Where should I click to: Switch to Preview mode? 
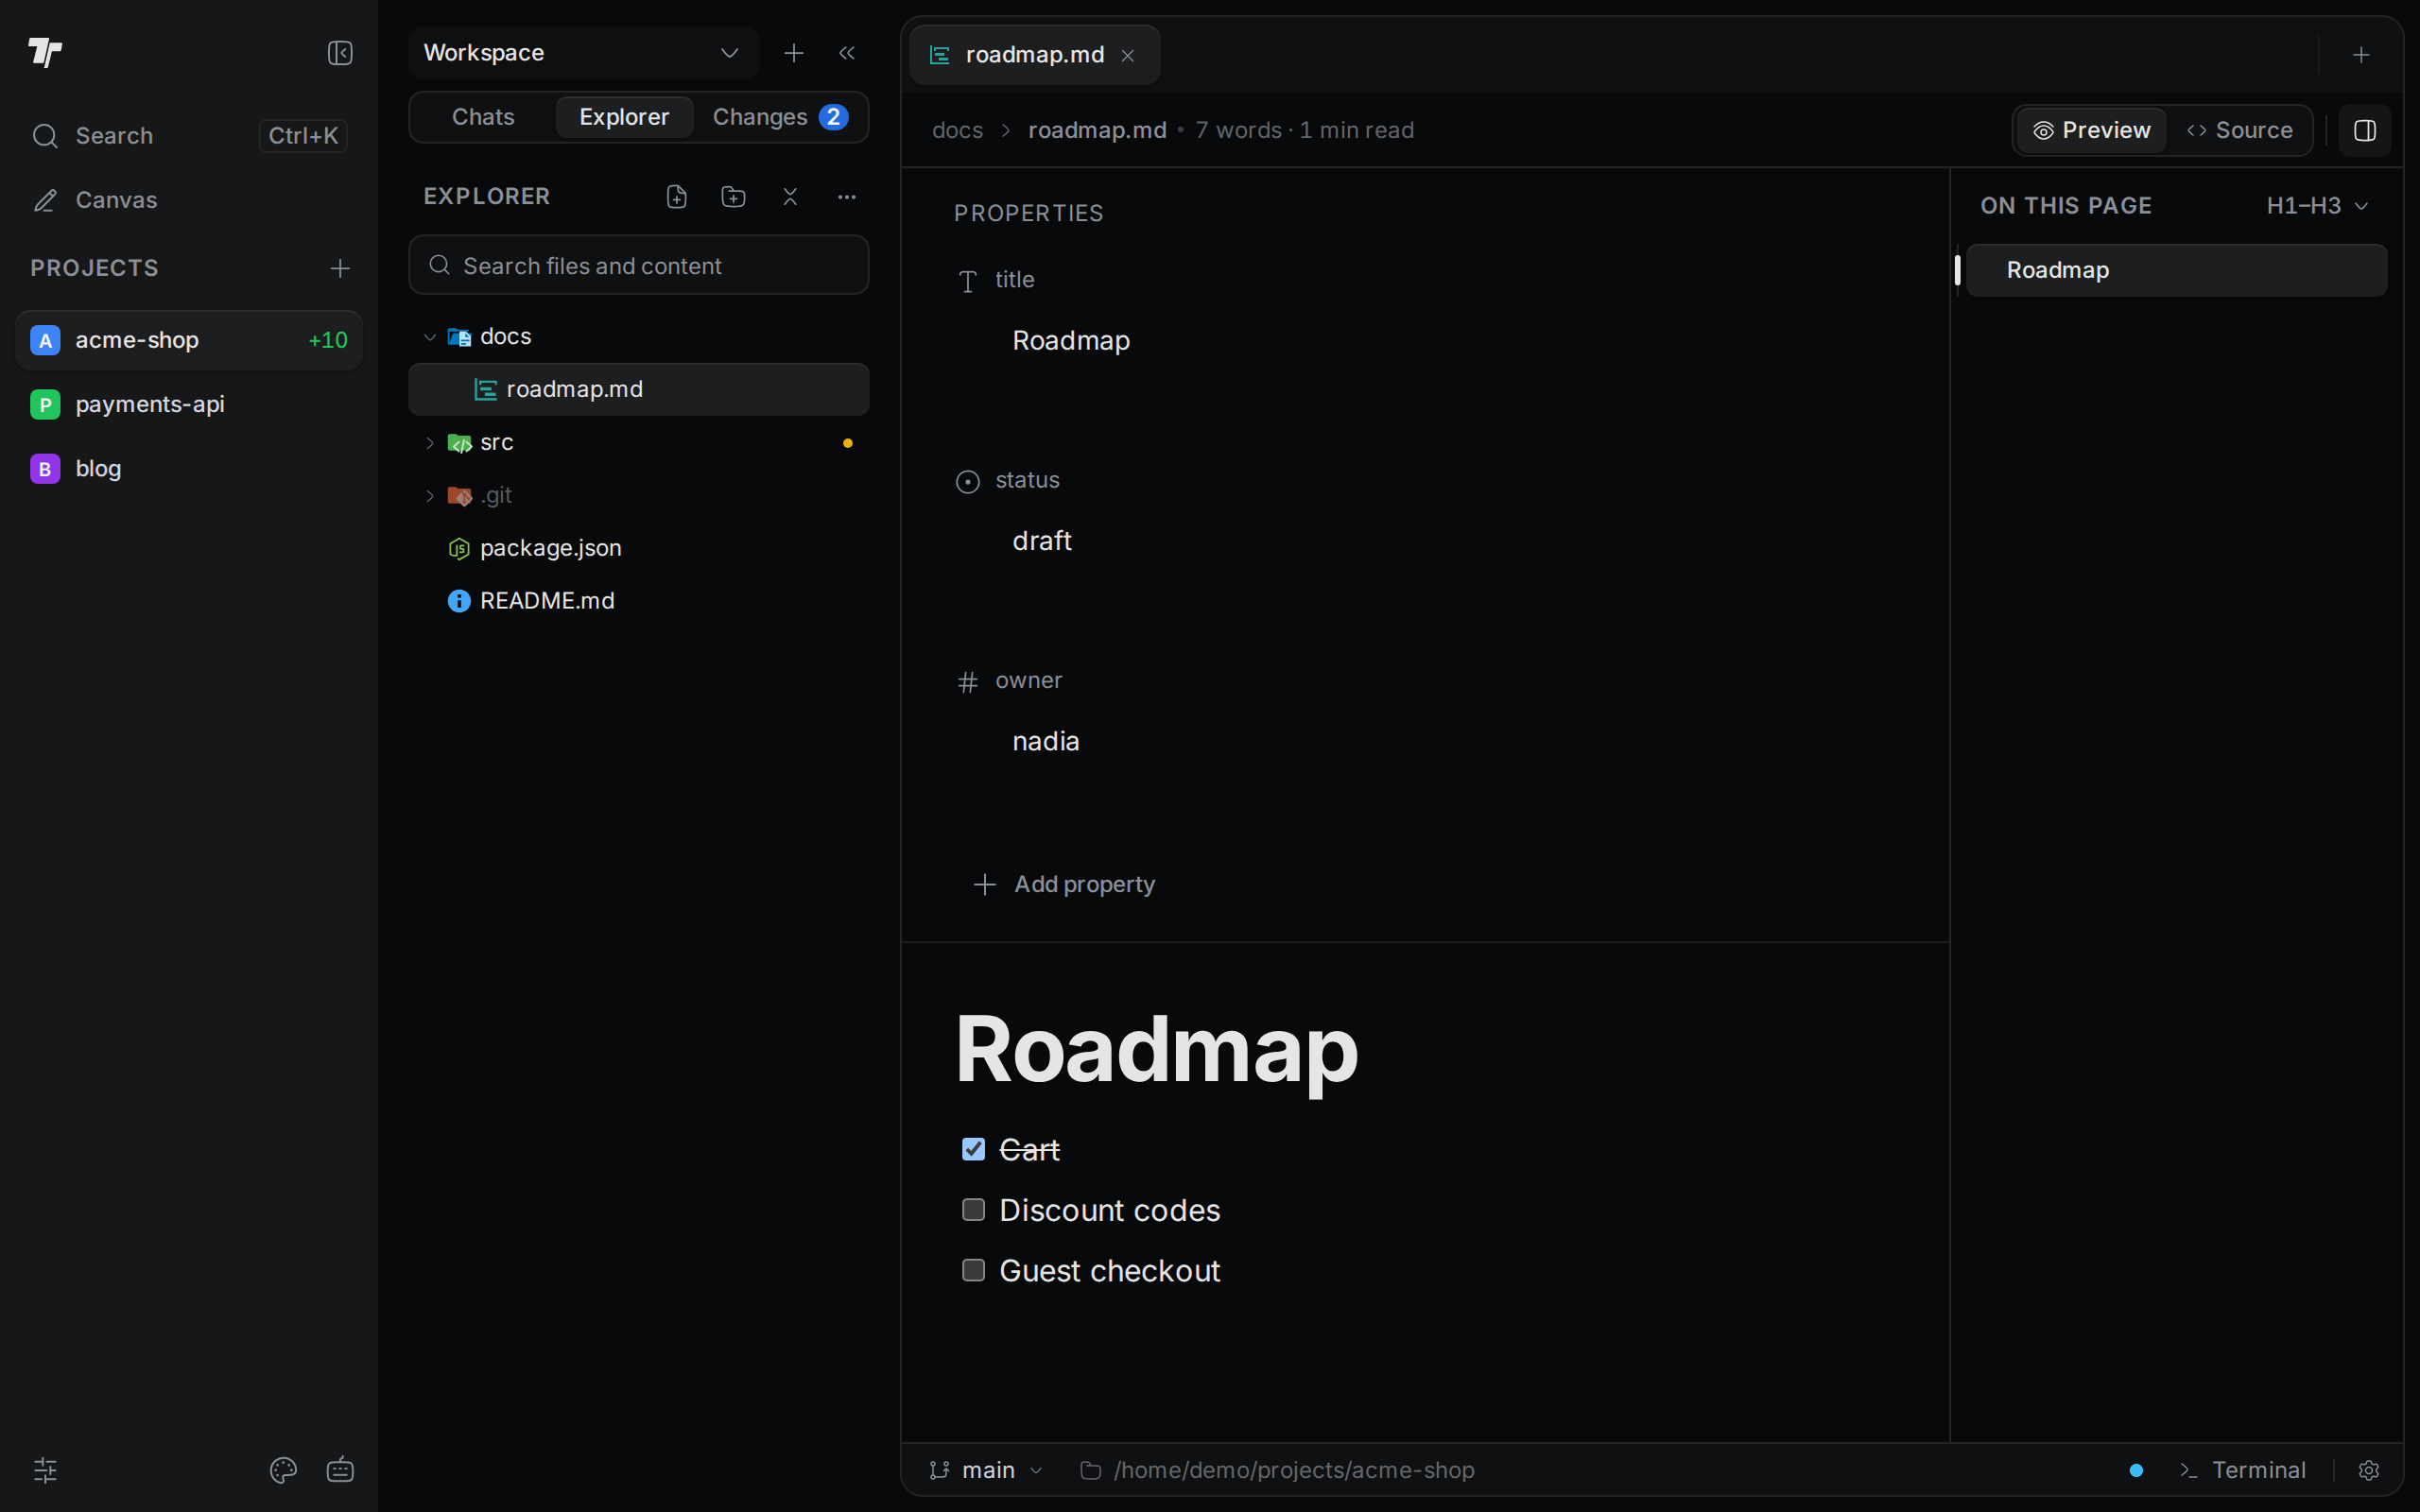pos(2092,130)
